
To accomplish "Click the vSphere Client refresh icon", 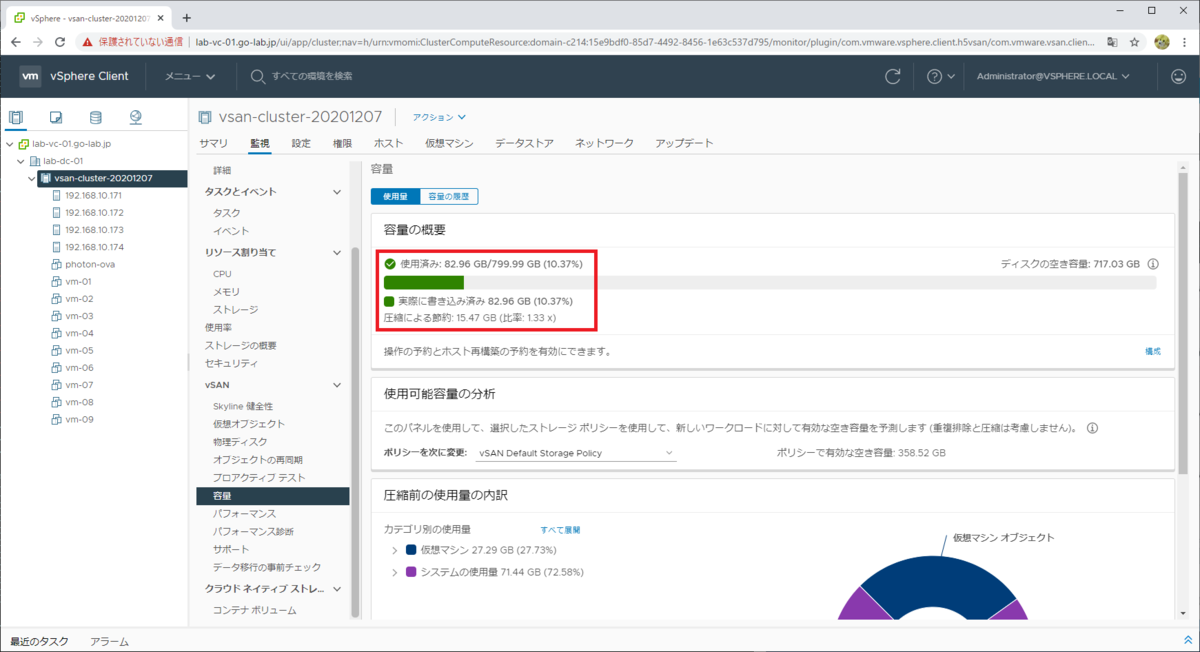I will click(893, 76).
